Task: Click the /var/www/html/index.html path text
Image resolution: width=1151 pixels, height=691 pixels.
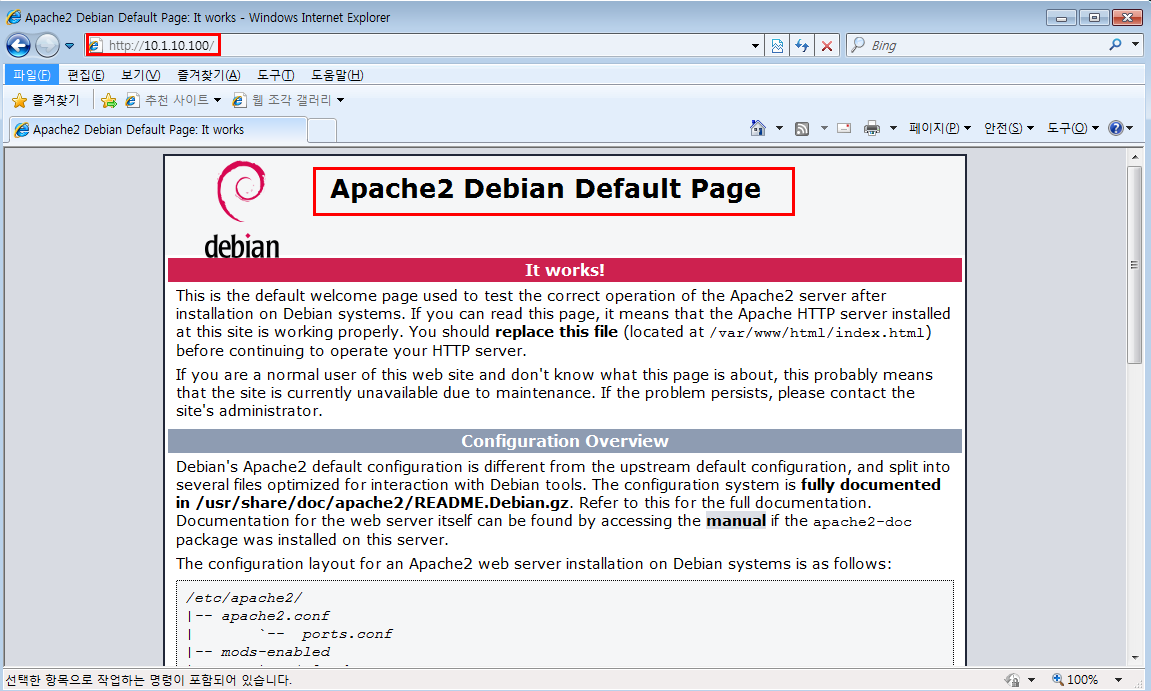Action: click(x=816, y=333)
